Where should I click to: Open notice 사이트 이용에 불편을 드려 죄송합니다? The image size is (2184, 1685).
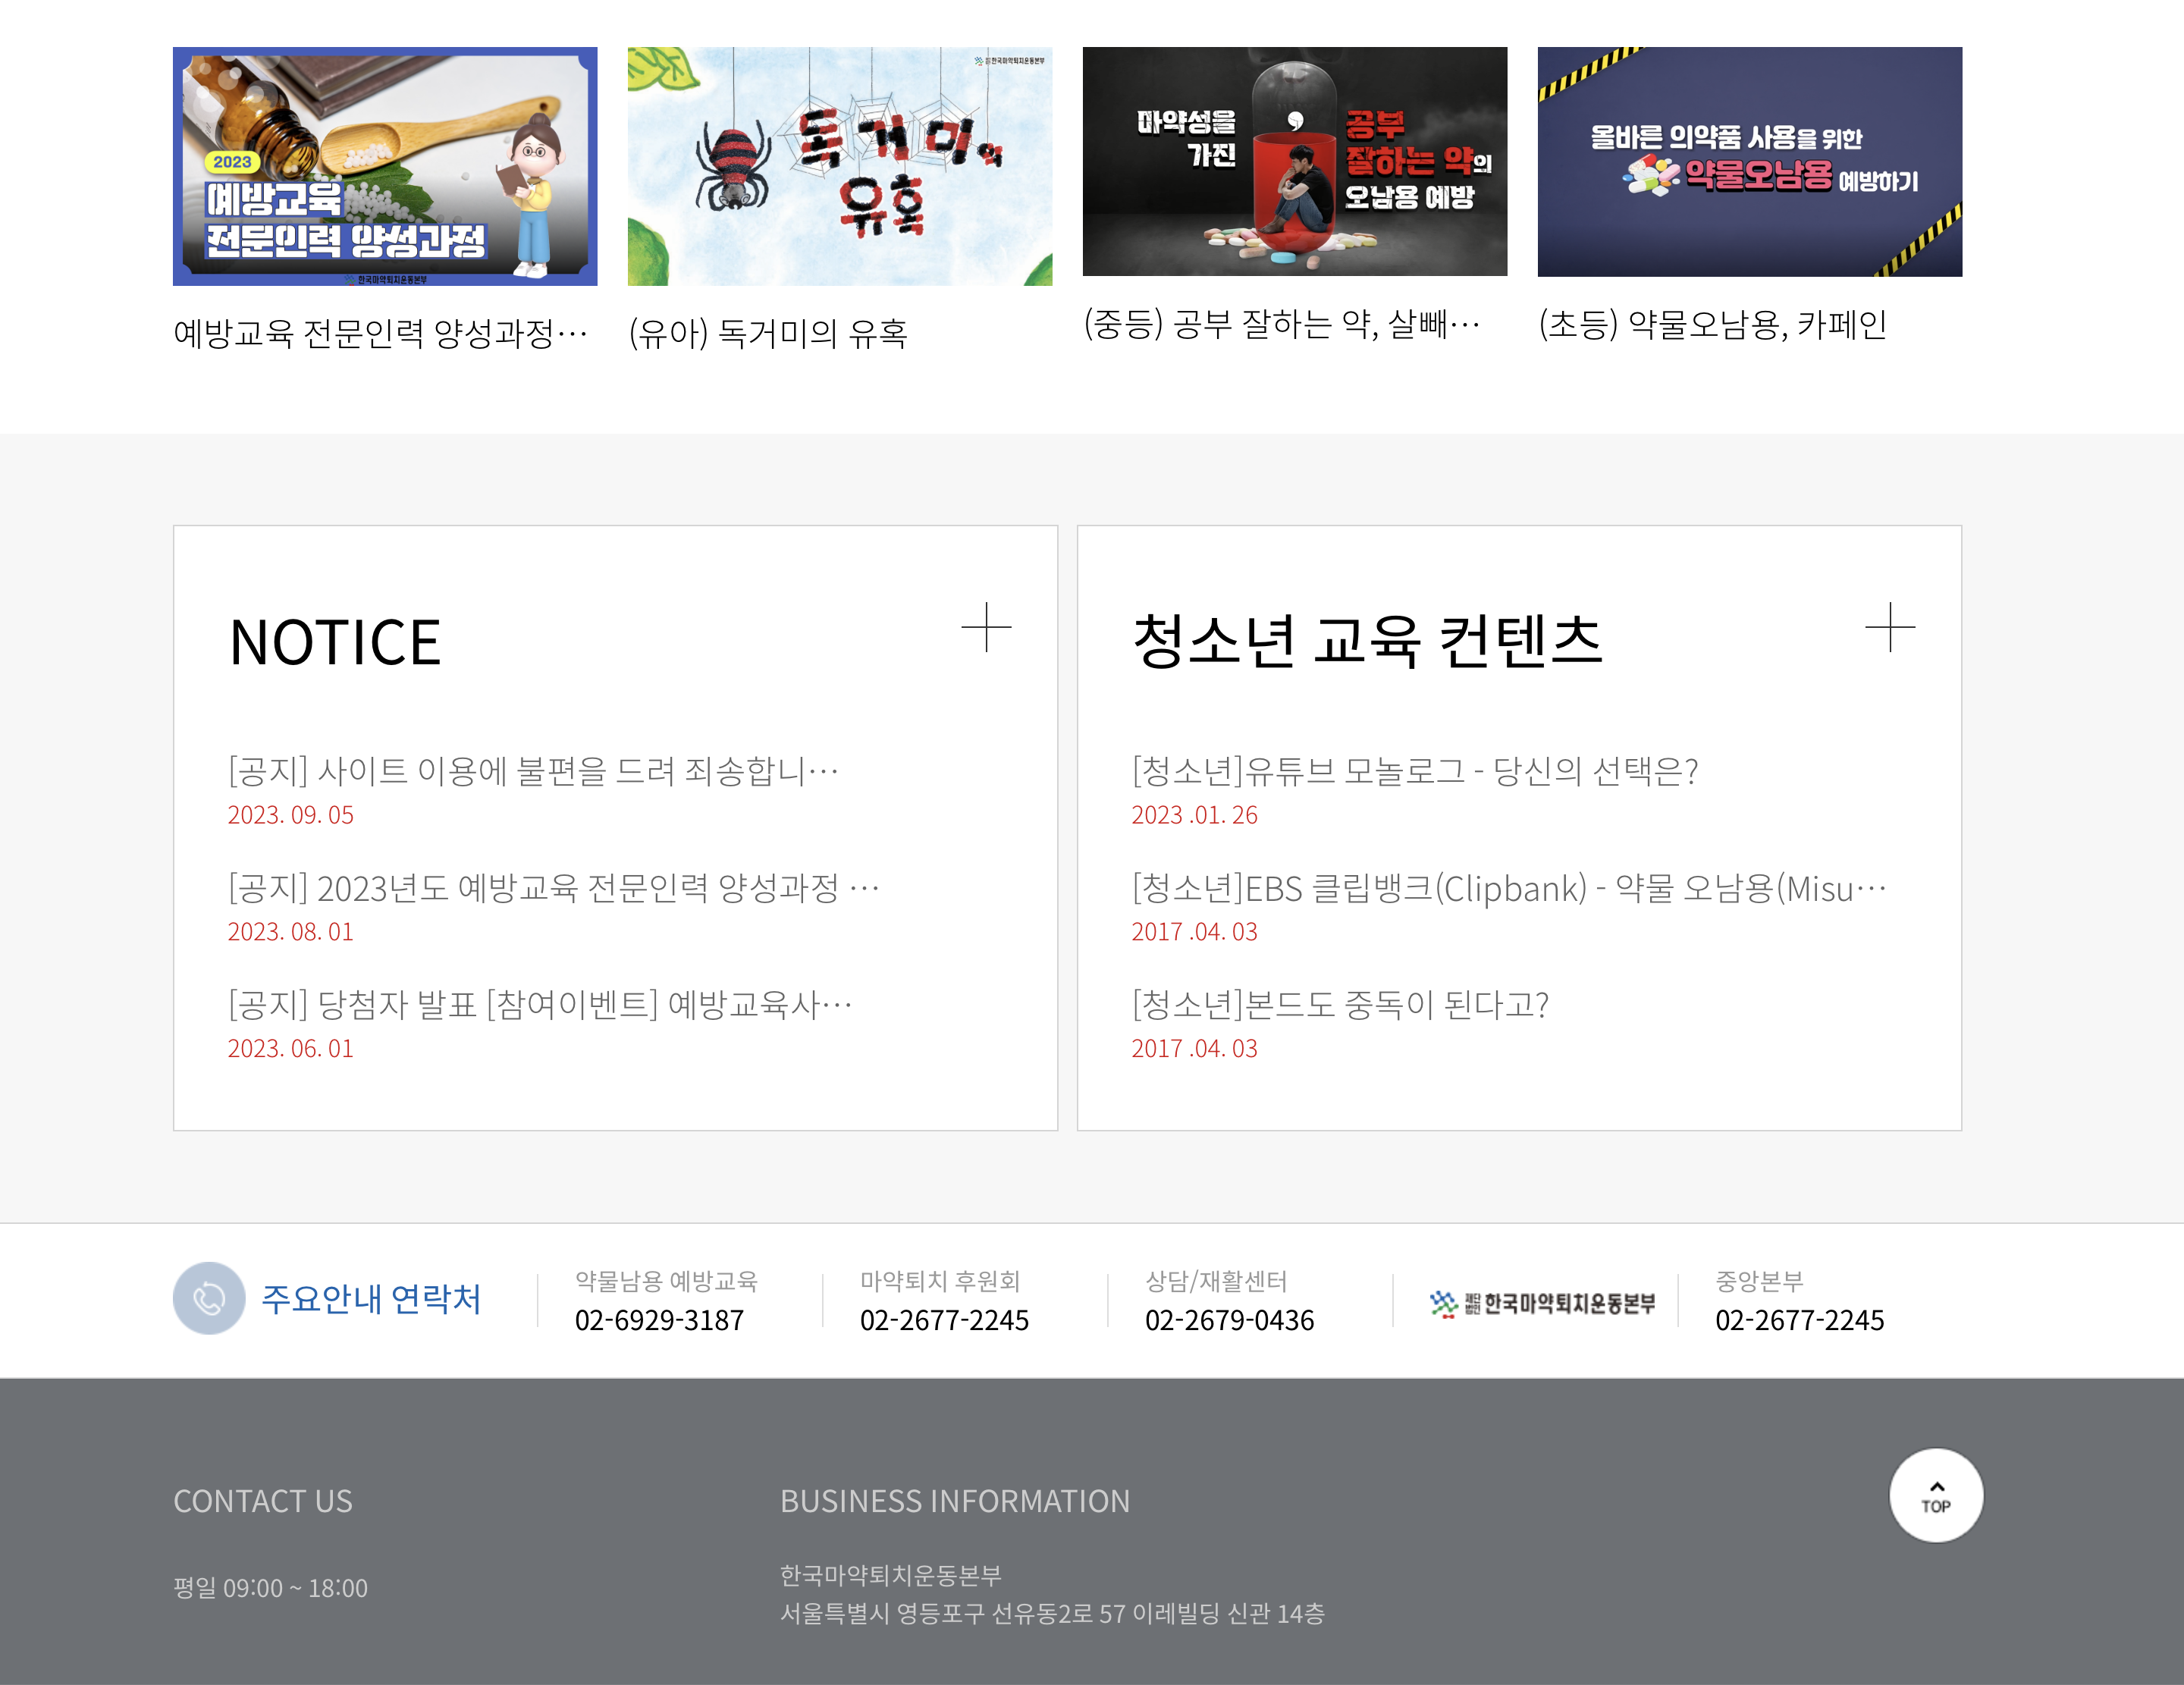[533, 771]
